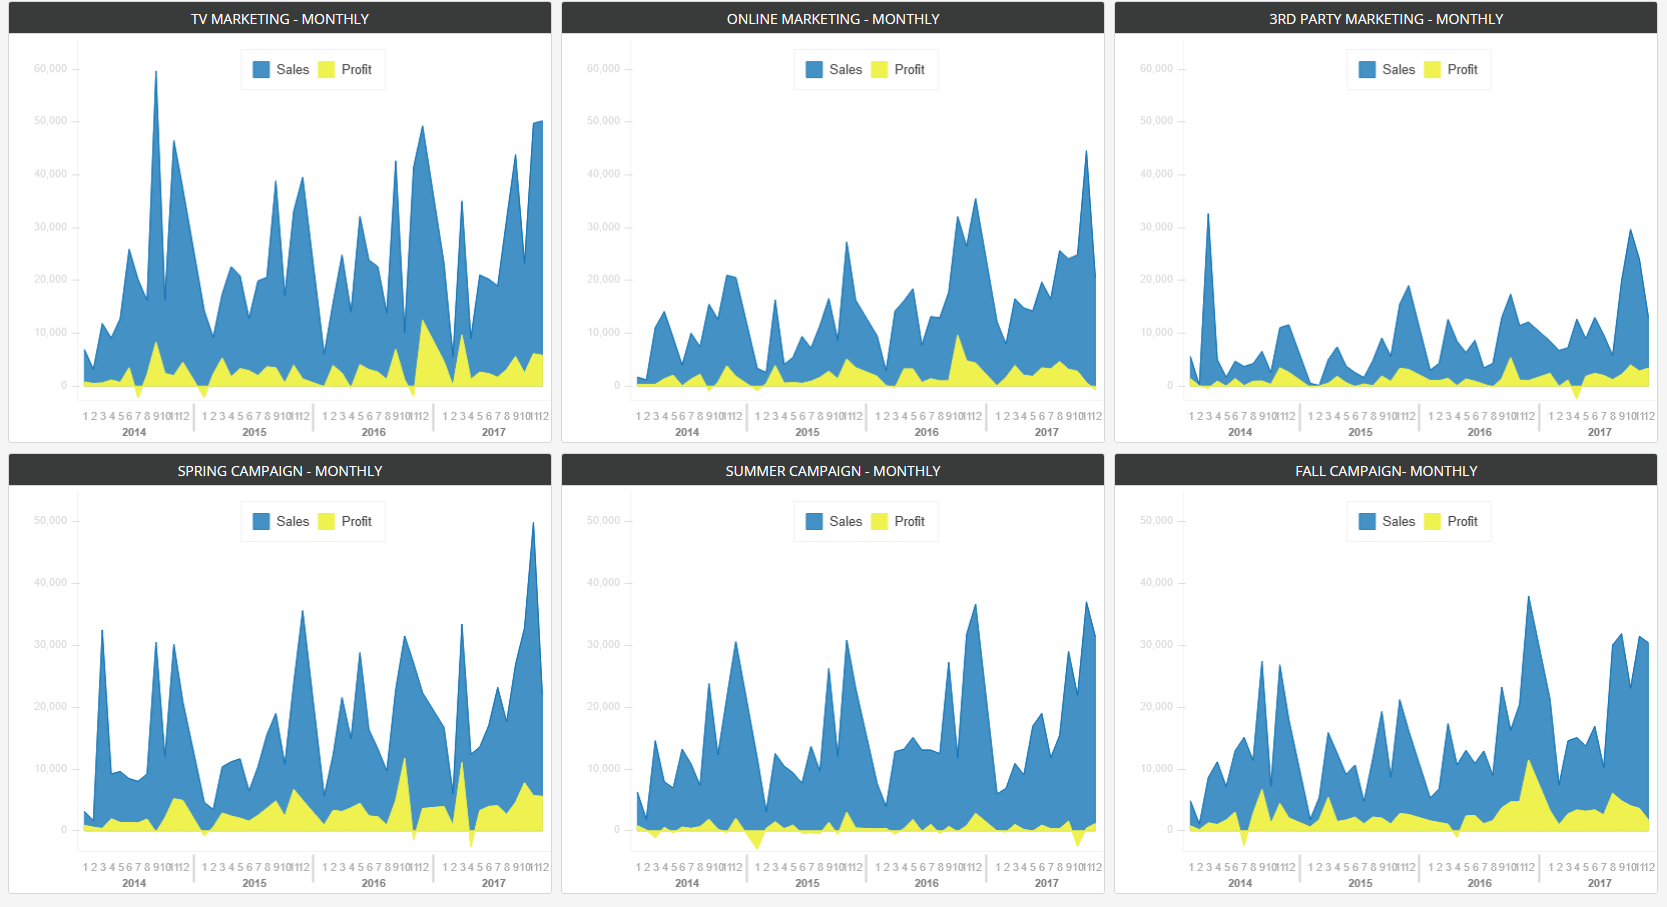The image size is (1667, 907).
Task: Click 60,000 y-axis value in TV Marketing chart
Action: (x=50, y=69)
